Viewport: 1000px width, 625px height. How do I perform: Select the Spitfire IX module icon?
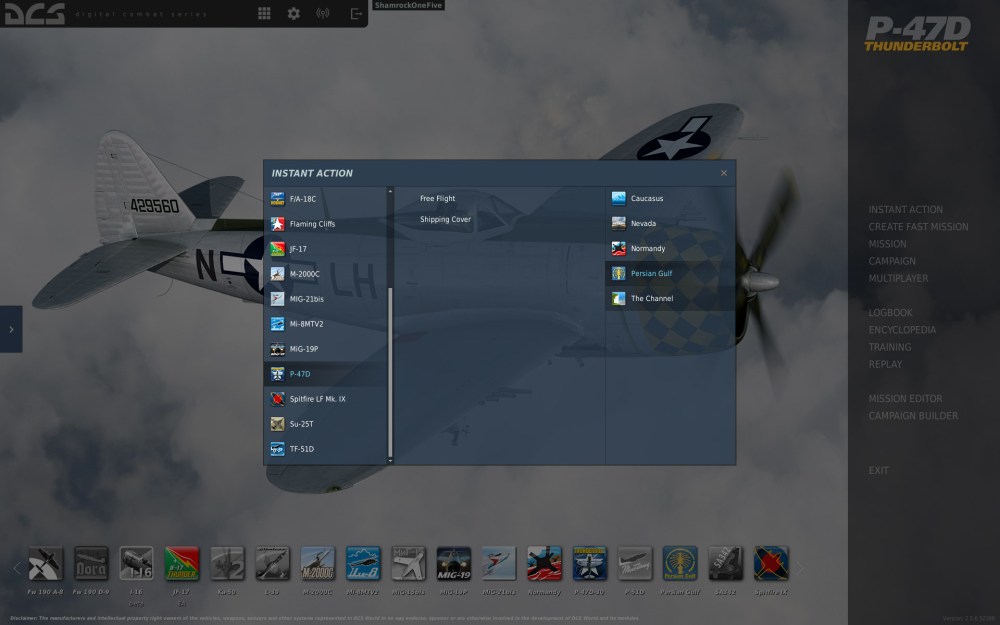point(771,564)
